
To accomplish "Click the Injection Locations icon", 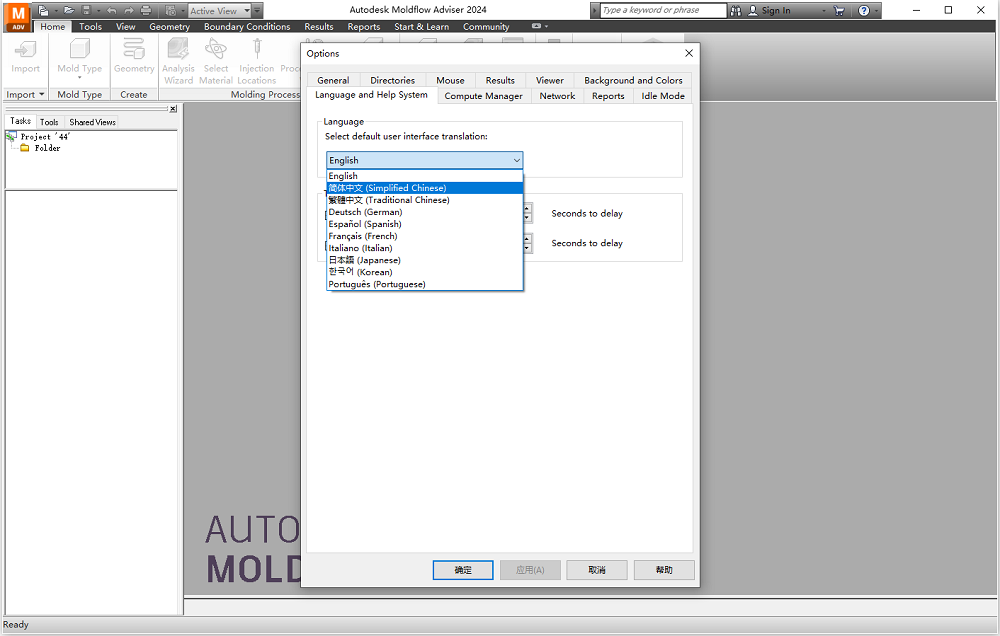I will [x=257, y=49].
